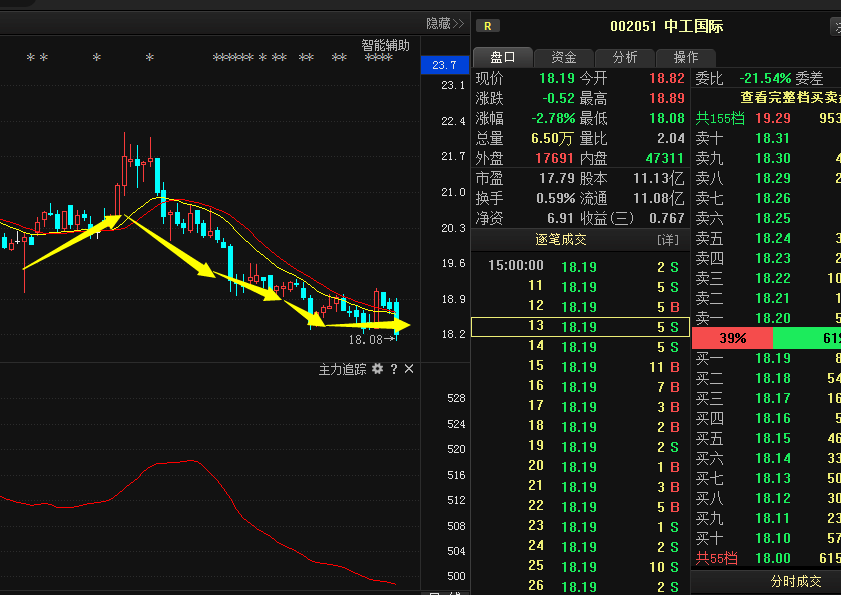Click the 现价 value 18.19
The image size is (841, 595).
point(556,78)
